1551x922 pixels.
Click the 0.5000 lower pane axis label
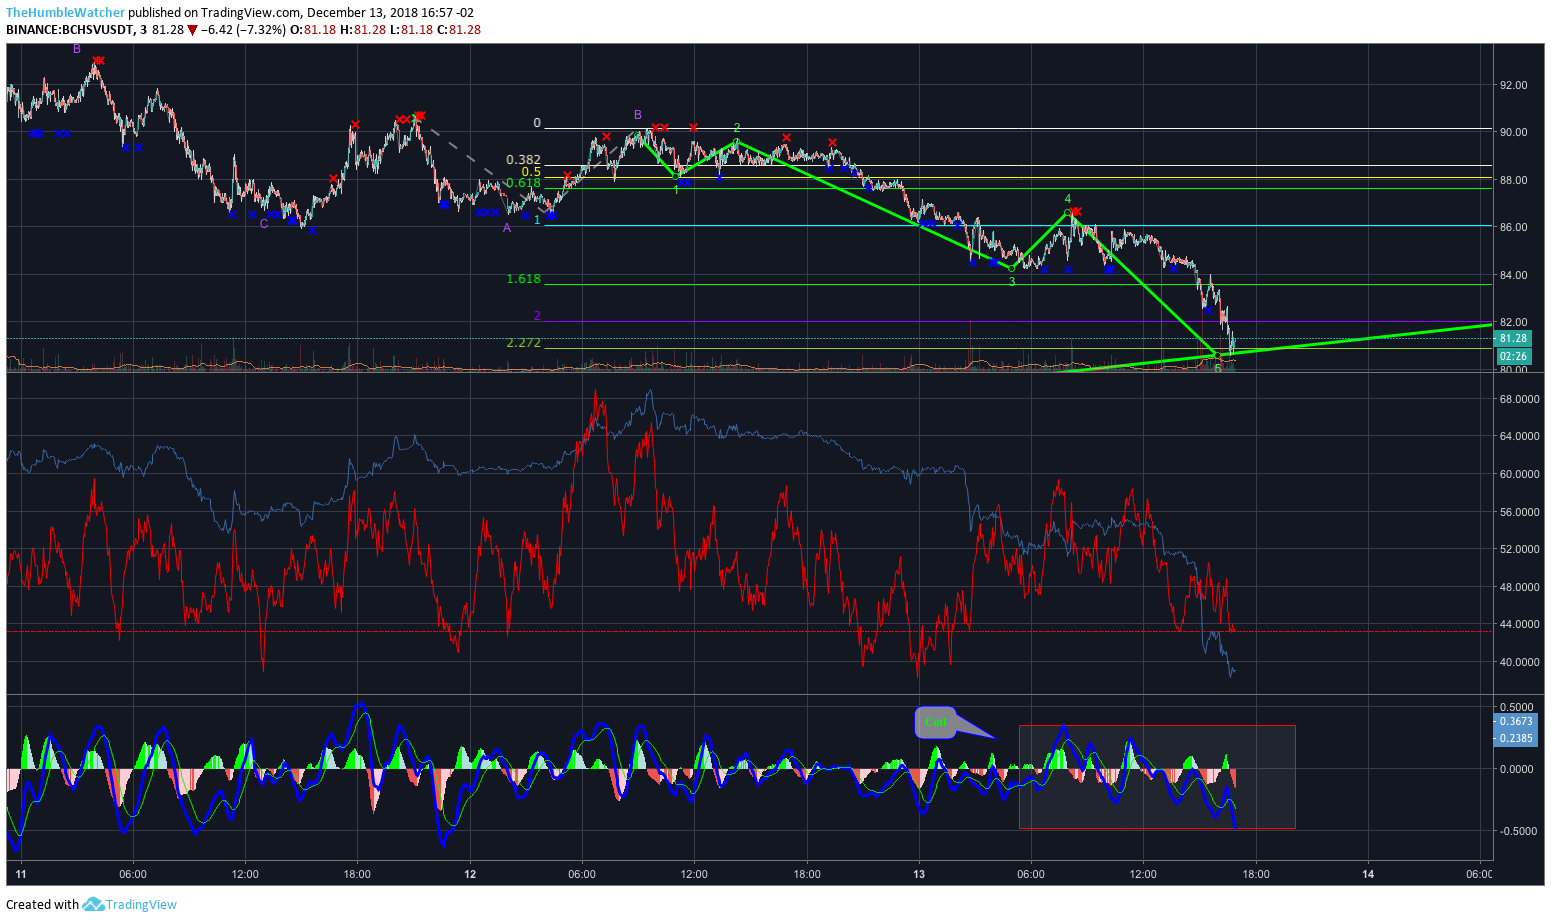click(x=1516, y=706)
